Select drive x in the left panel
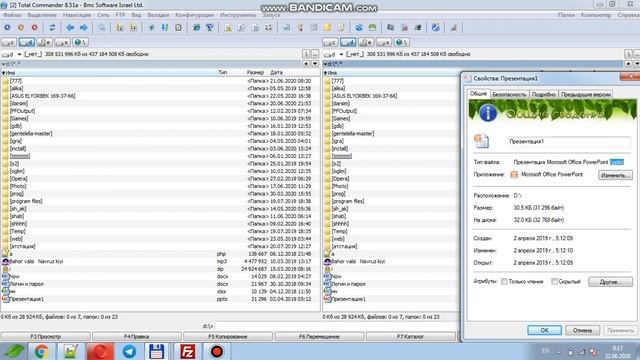Image resolution: width=640 pixels, height=360 pixels. [x=62, y=42]
